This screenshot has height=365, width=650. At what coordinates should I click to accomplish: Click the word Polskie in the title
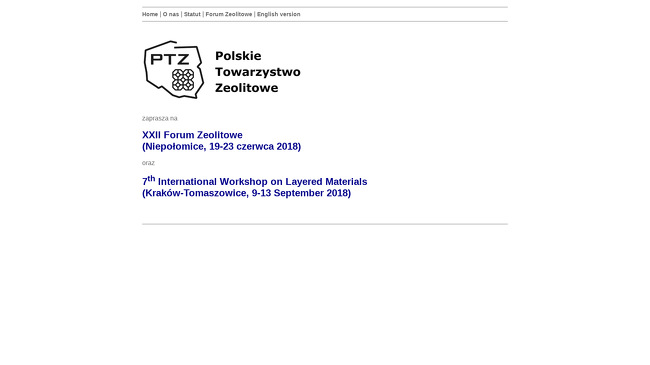238,56
